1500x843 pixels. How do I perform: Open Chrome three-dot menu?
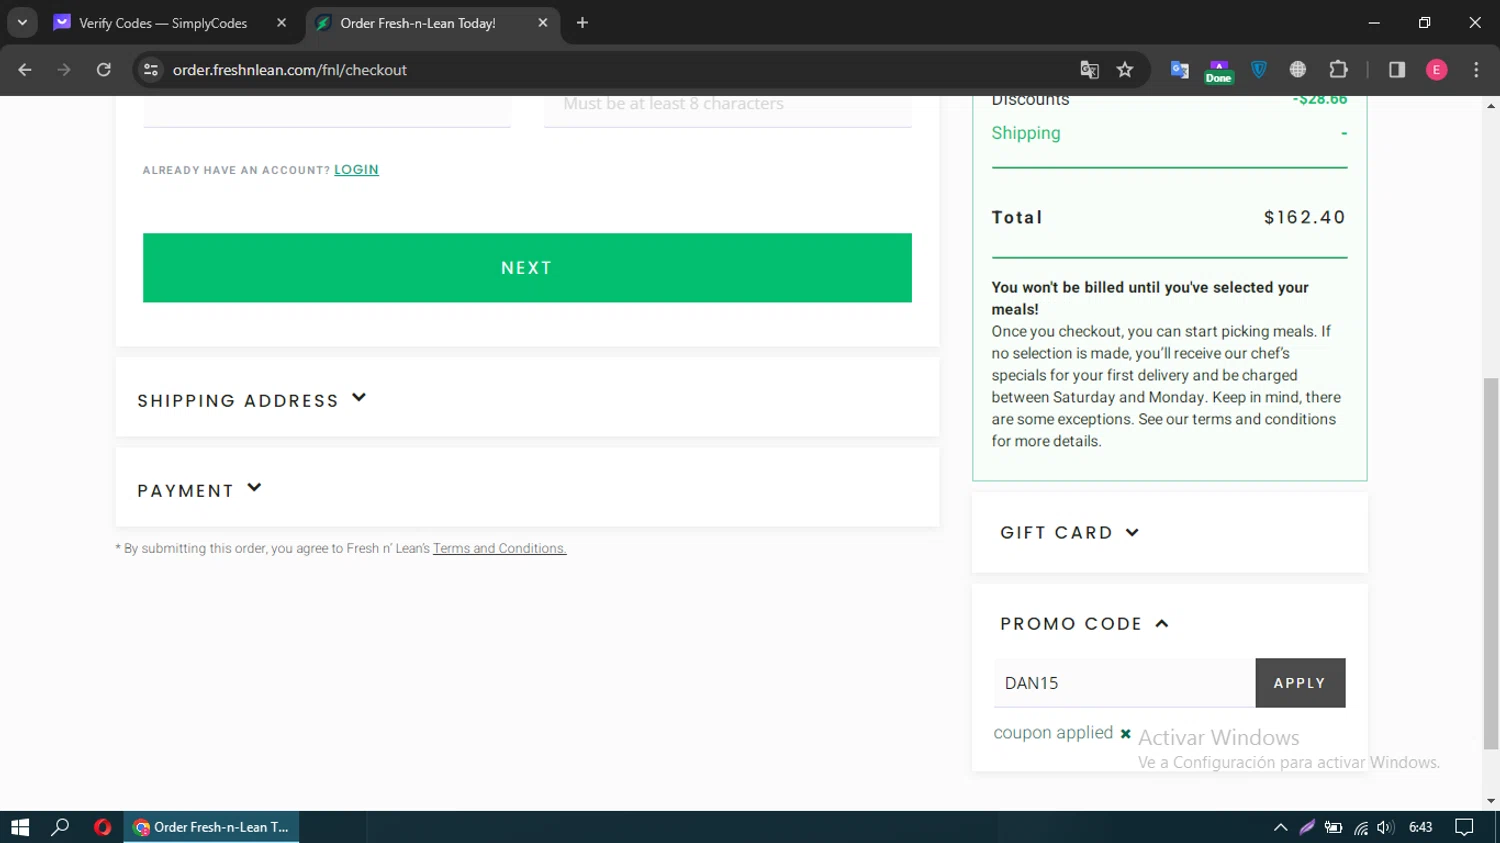coord(1476,70)
